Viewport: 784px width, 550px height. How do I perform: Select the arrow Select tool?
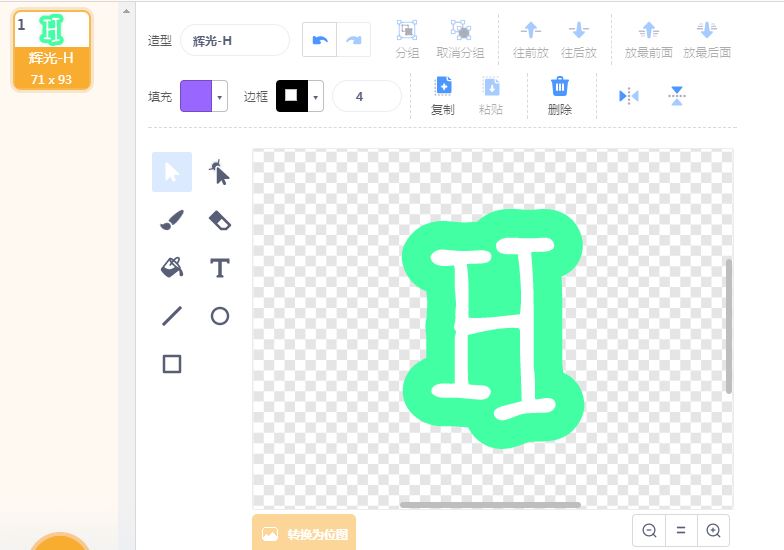point(172,172)
